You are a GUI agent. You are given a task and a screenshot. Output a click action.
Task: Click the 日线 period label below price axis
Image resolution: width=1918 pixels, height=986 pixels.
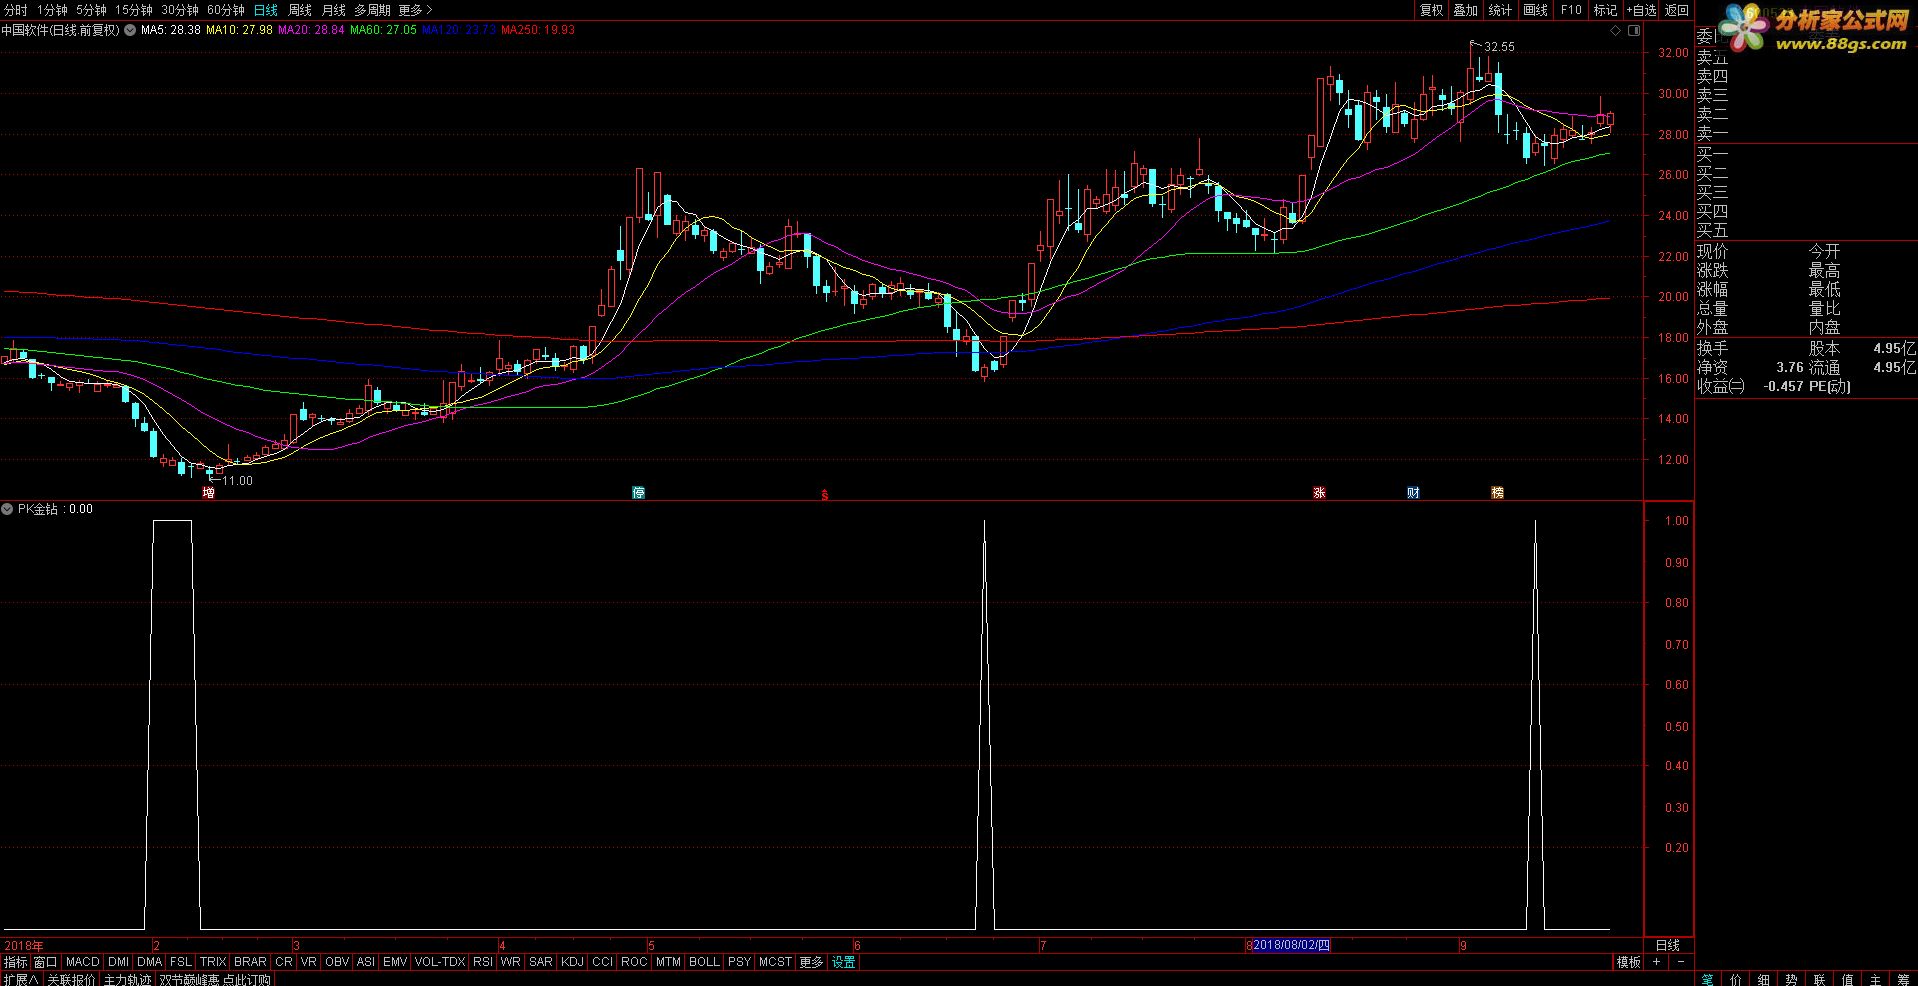[1668, 945]
